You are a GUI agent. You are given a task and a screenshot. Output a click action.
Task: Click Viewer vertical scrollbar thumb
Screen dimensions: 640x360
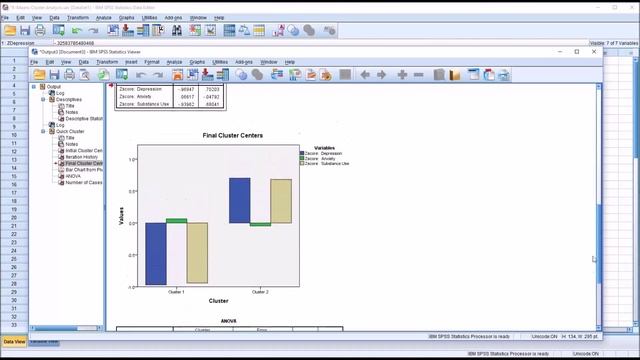(x=599, y=243)
